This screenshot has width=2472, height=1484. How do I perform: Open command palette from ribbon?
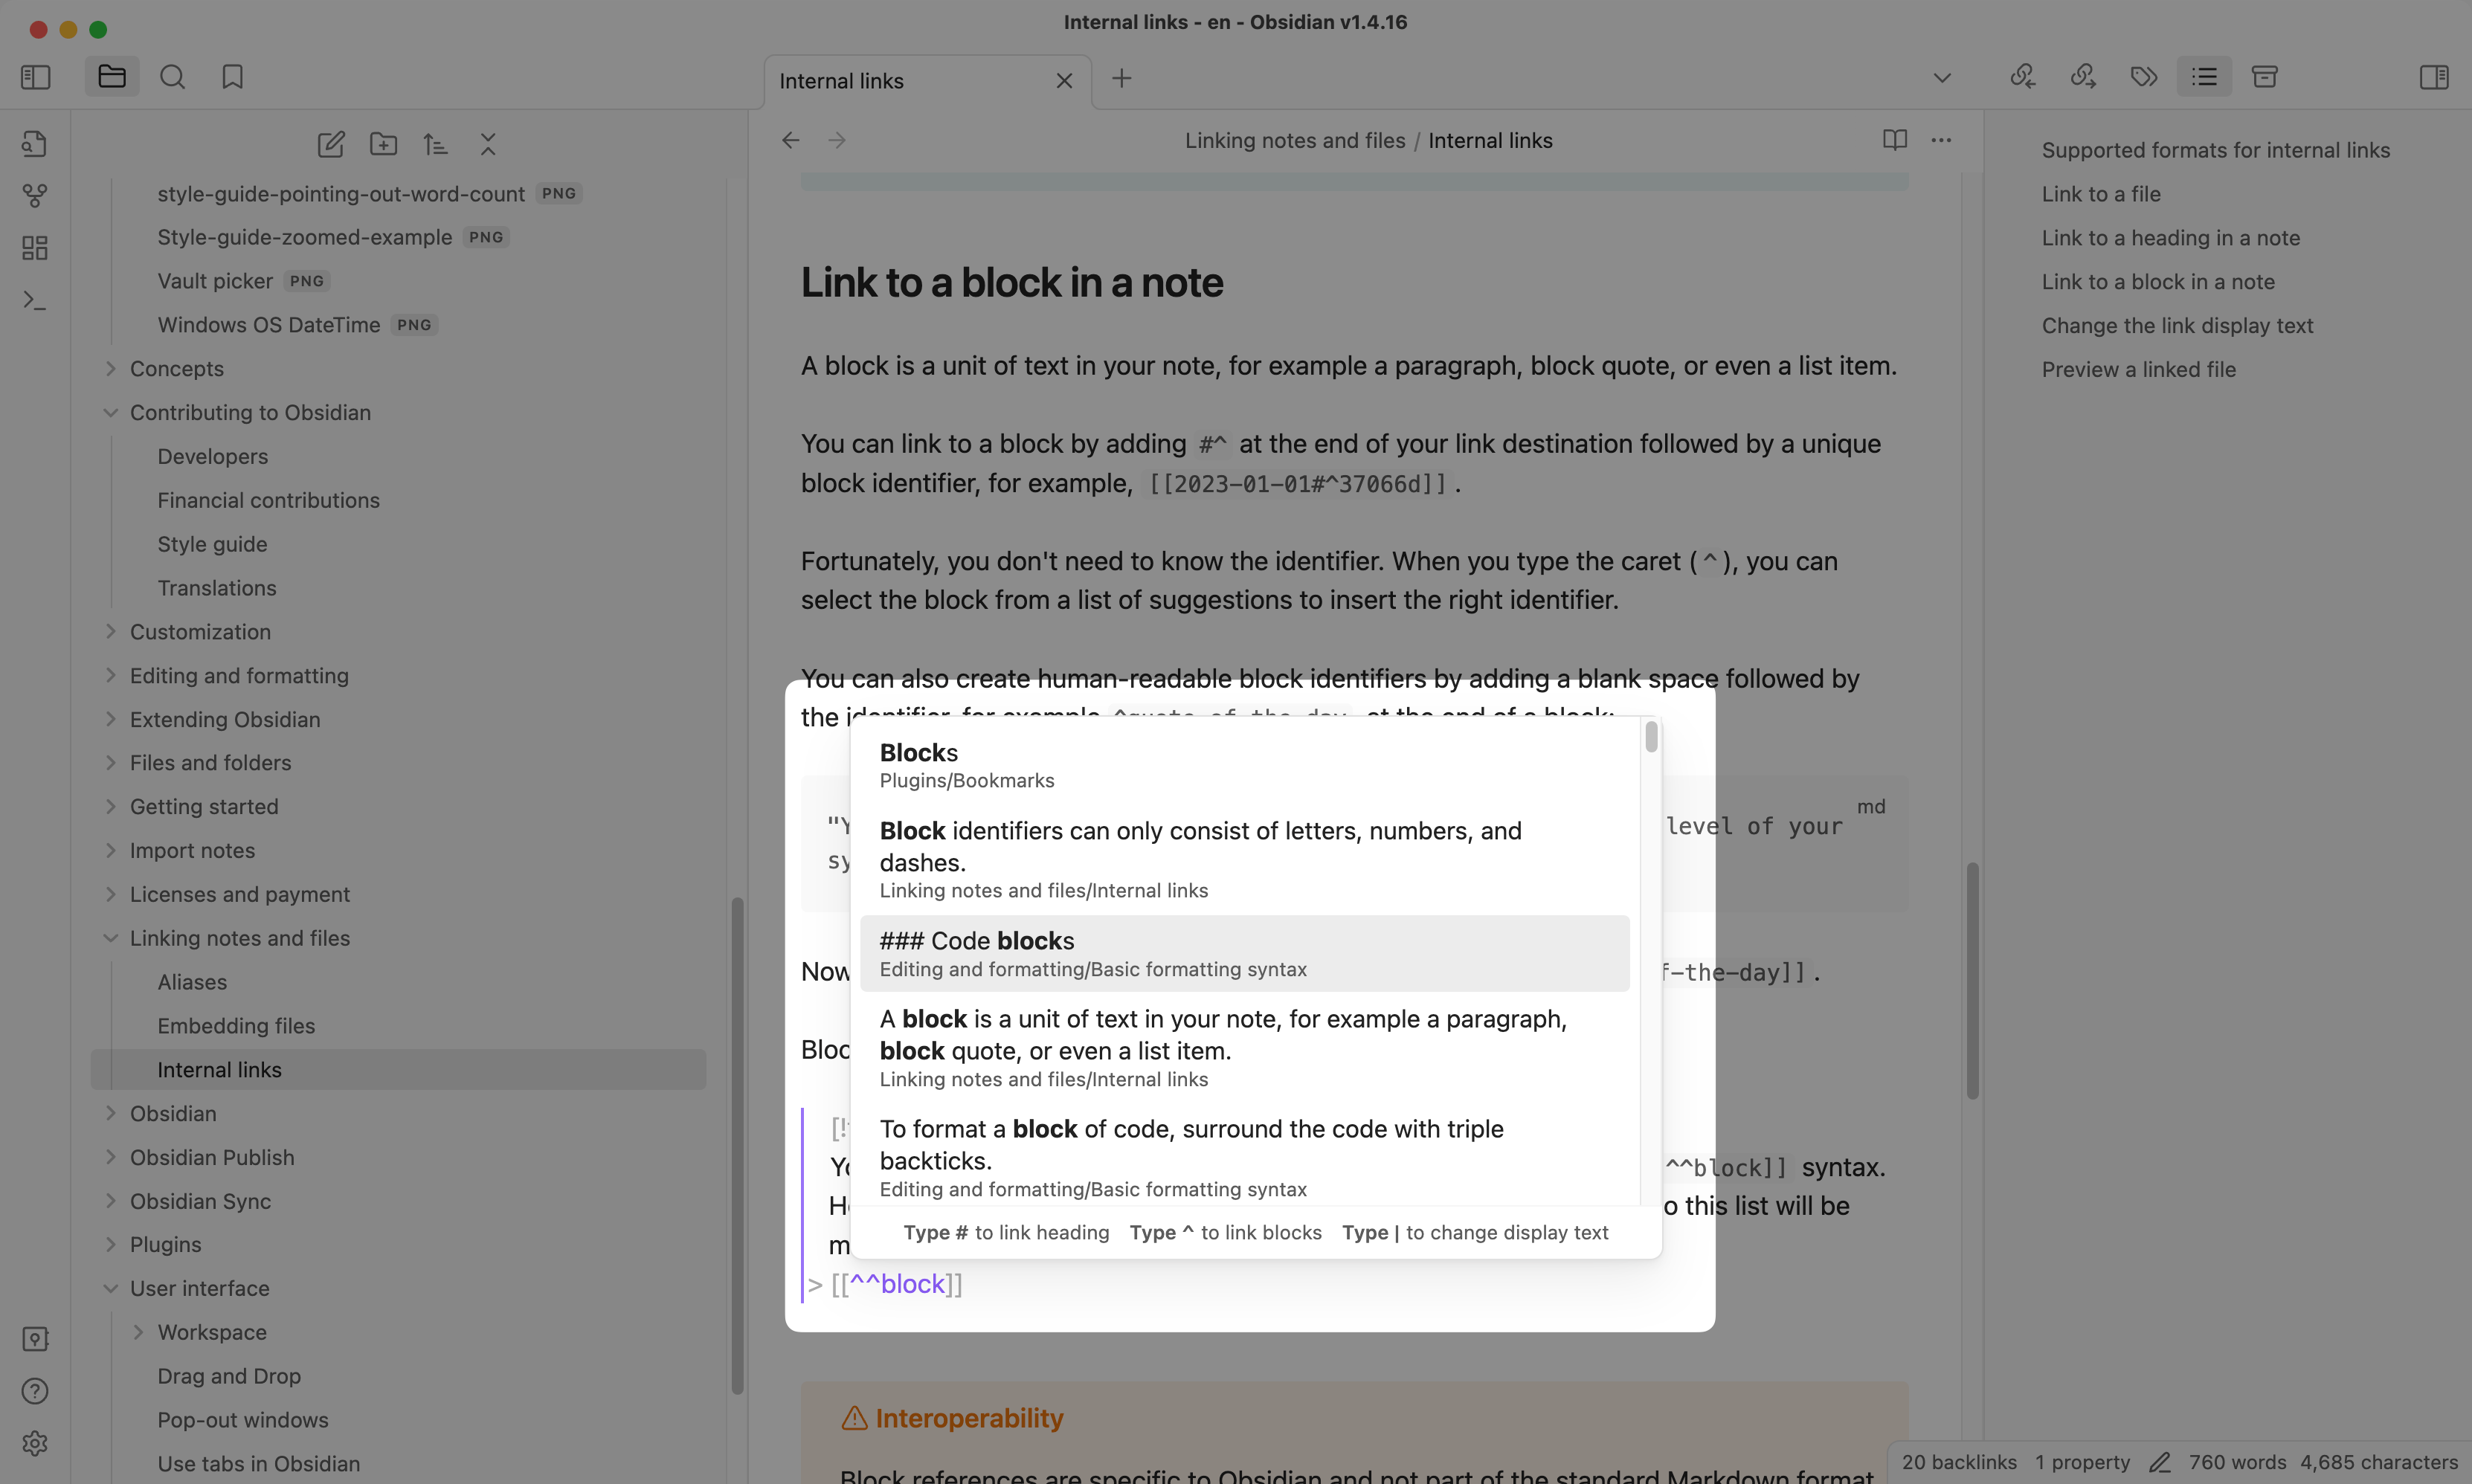click(x=35, y=300)
